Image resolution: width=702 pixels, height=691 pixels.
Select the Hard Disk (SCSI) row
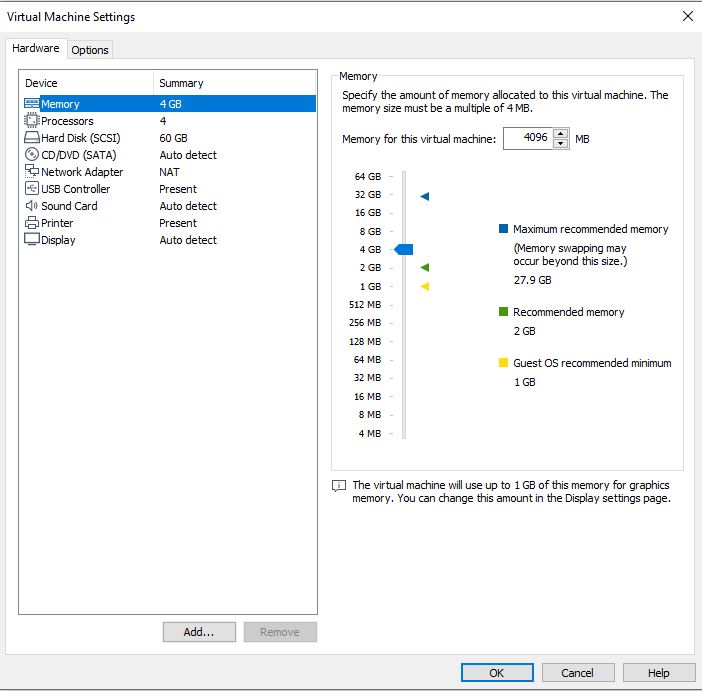click(170, 138)
